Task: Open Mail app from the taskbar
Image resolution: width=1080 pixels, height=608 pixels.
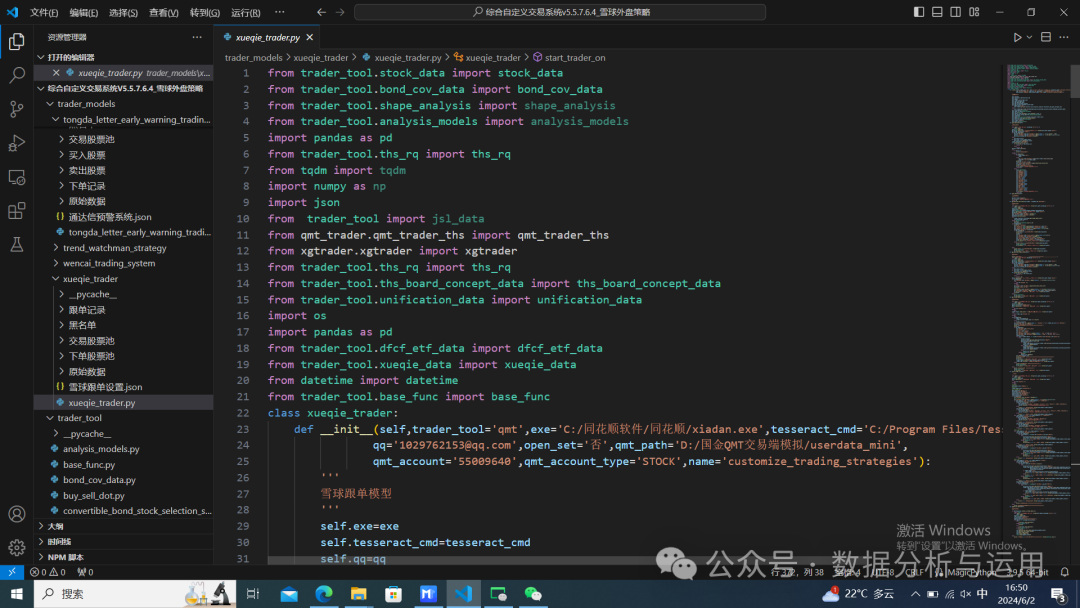Action: (289, 594)
